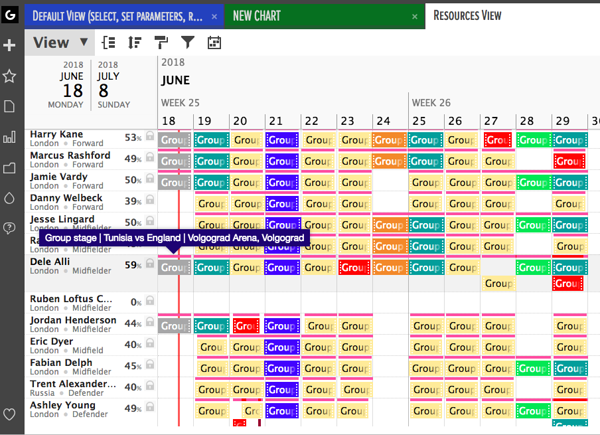The width and height of the screenshot is (600, 435).
Task: Click Jamie Vardy's teal task on June 19
Action: click(x=212, y=182)
